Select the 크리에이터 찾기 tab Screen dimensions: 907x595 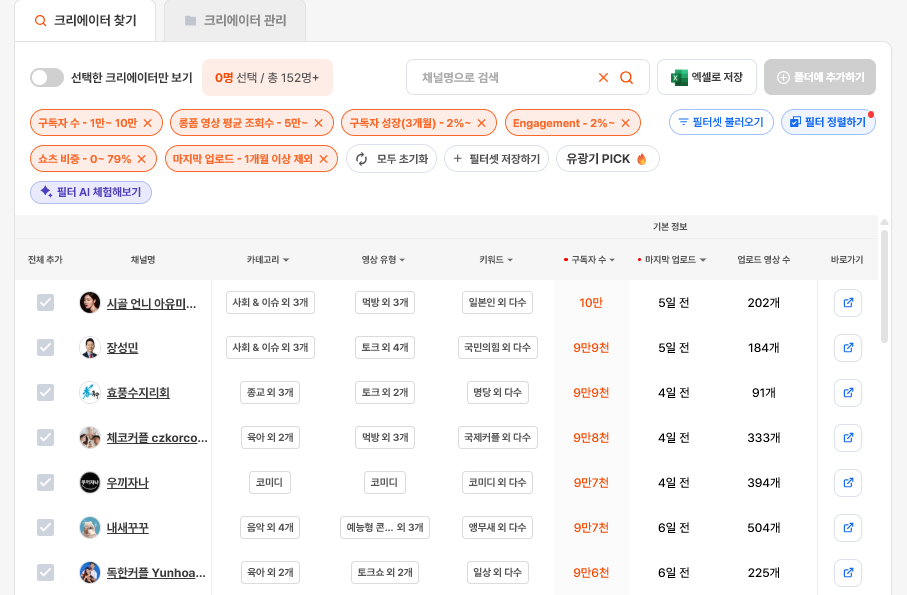tap(85, 20)
